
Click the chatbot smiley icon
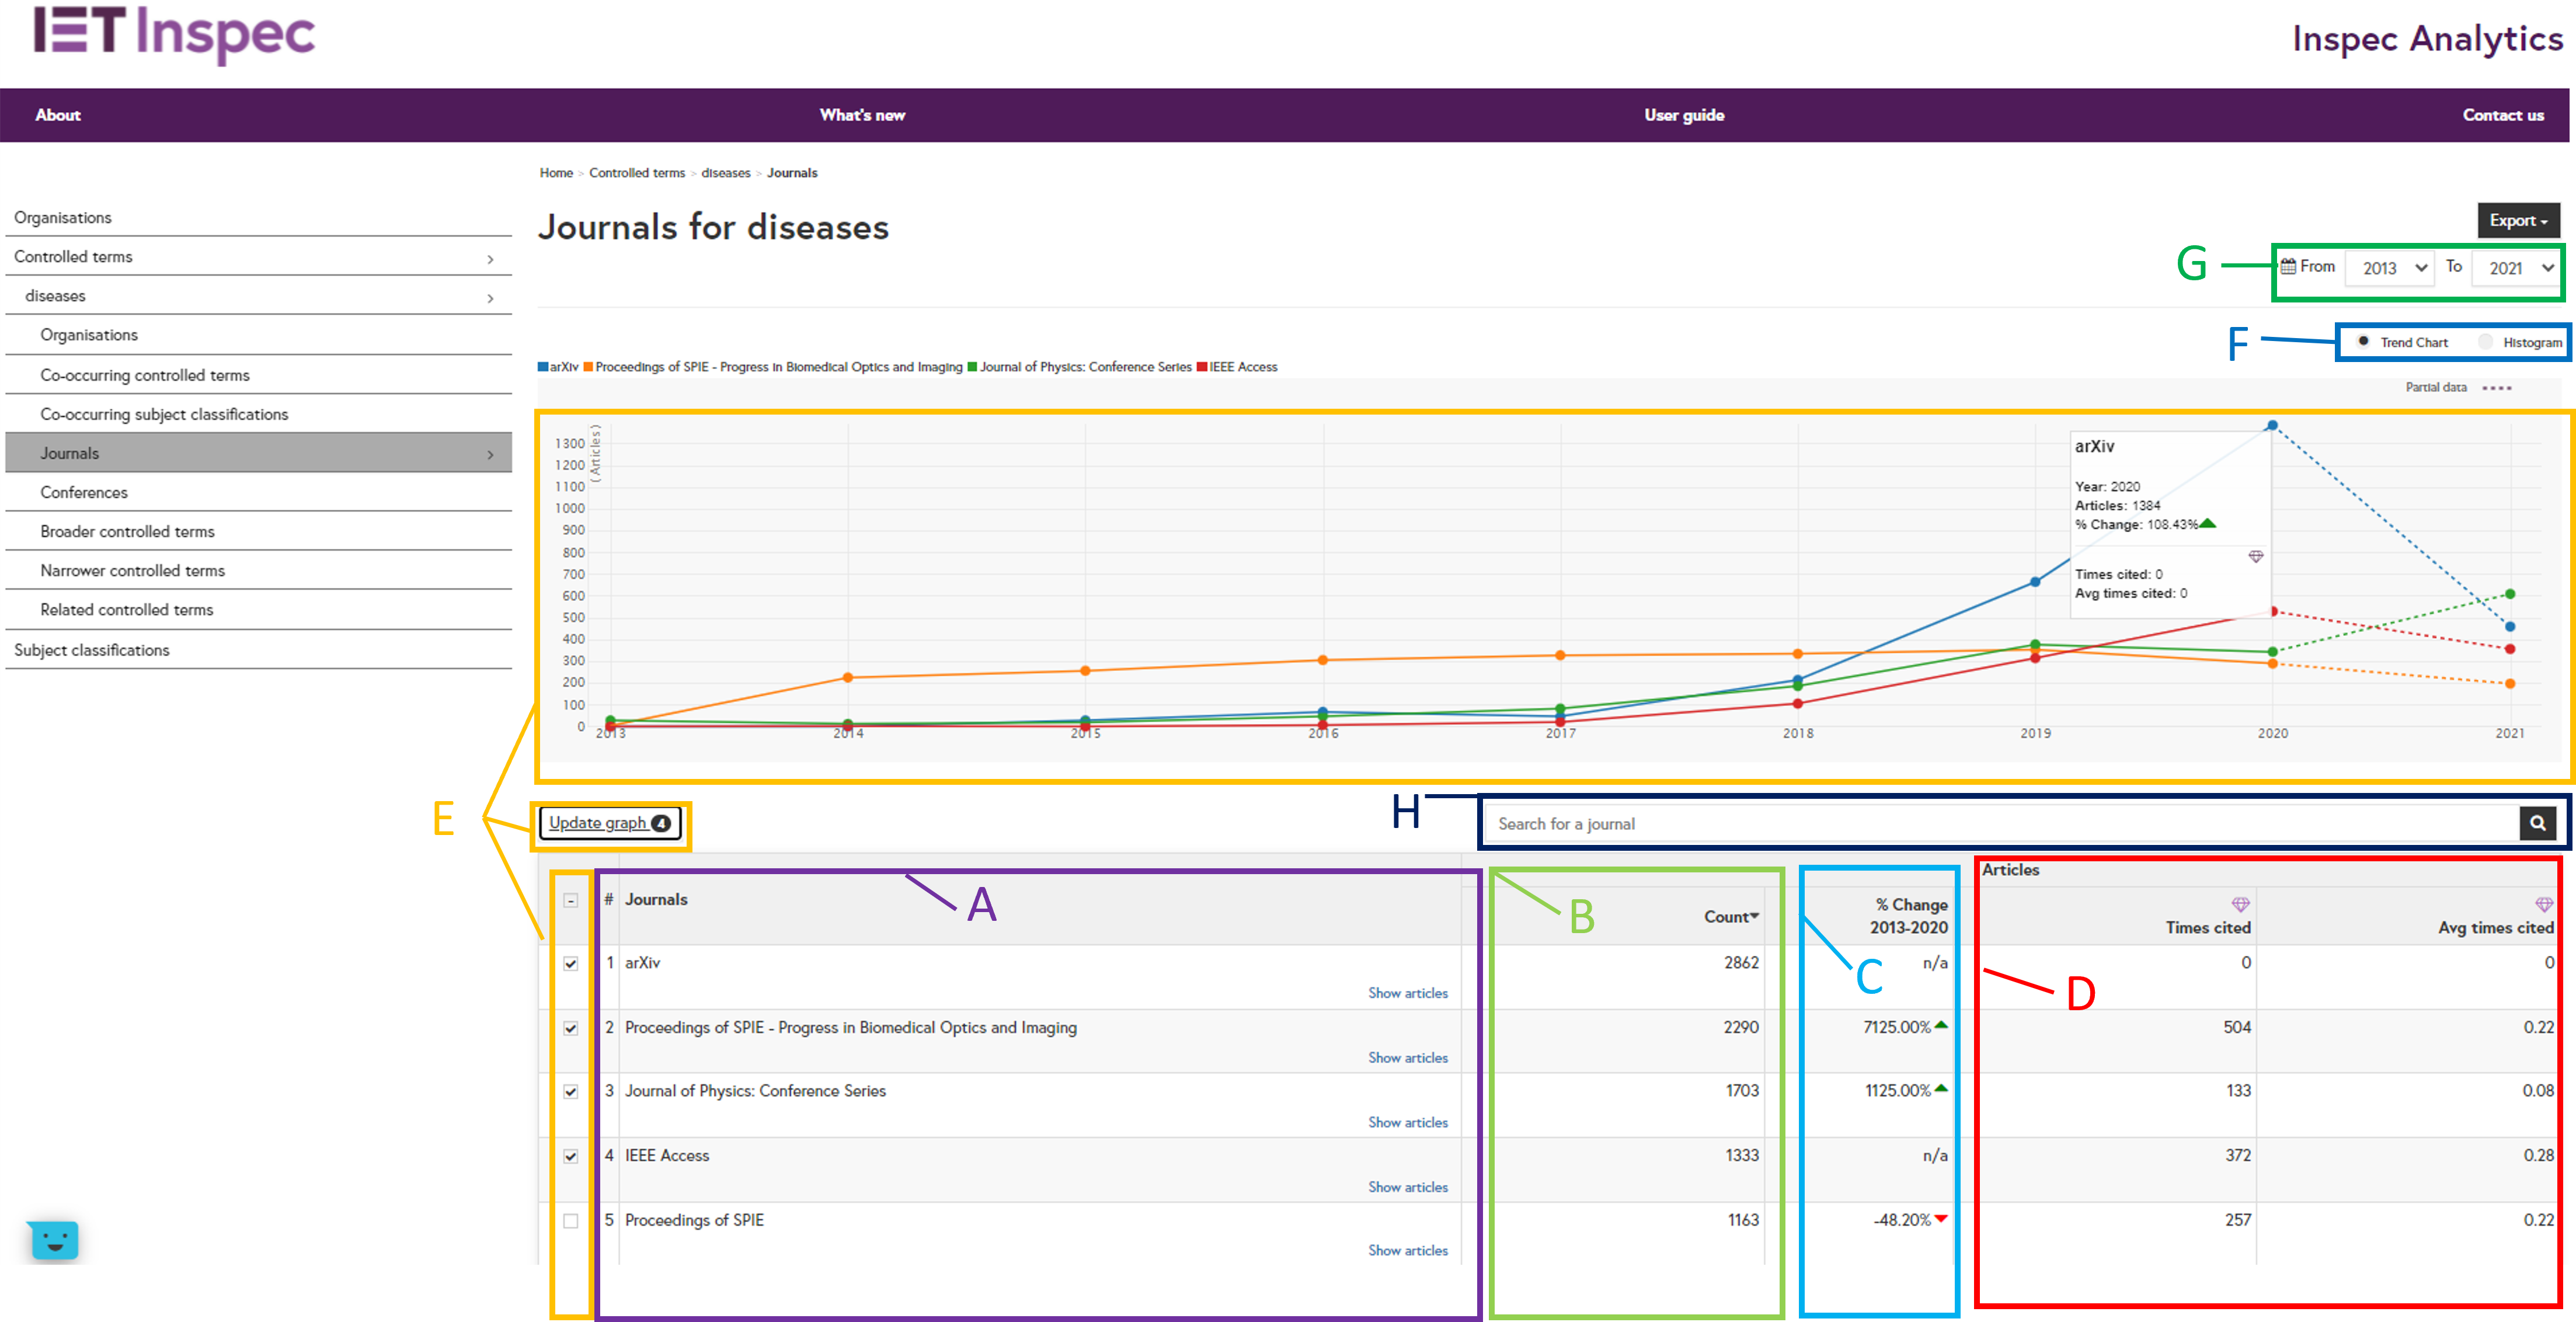54,1240
